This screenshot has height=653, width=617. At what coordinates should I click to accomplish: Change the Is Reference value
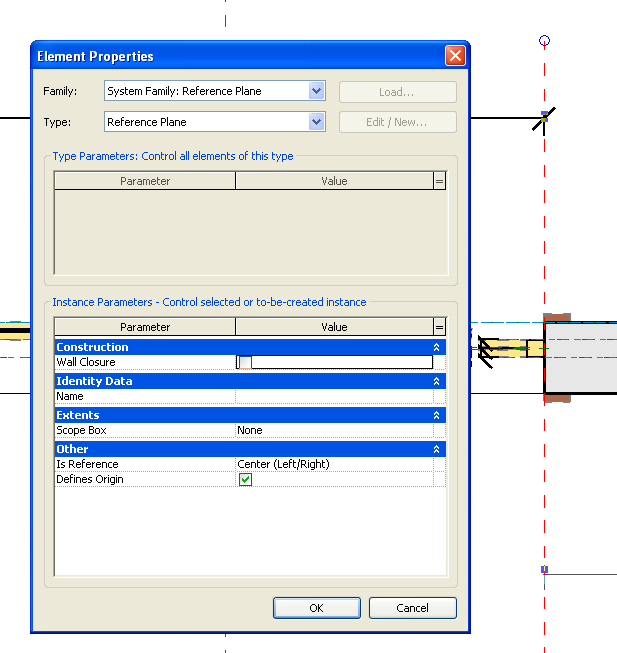point(333,465)
